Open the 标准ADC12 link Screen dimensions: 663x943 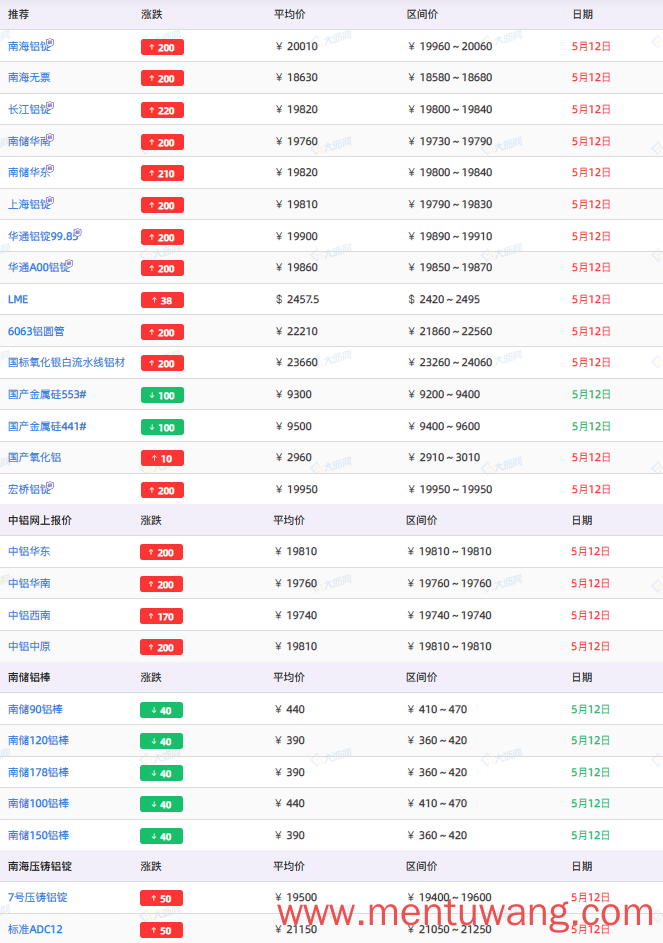pos(35,929)
